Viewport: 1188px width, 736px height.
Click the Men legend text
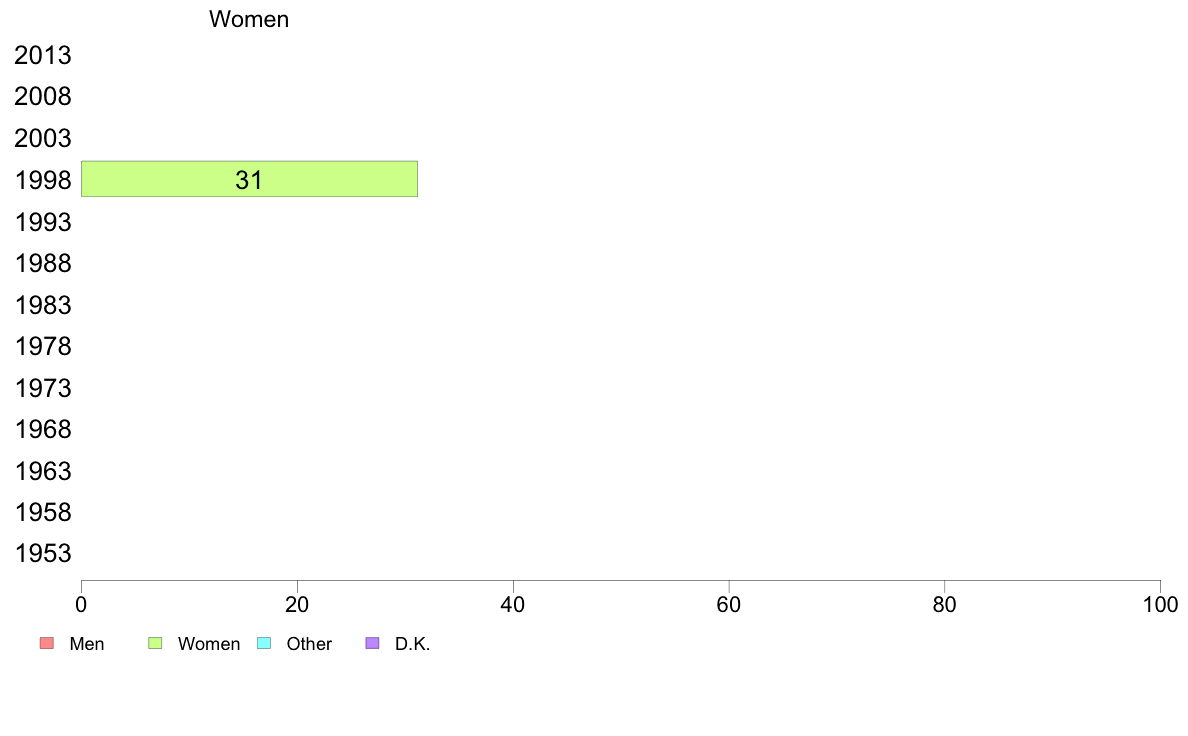[x=87, y=644]
